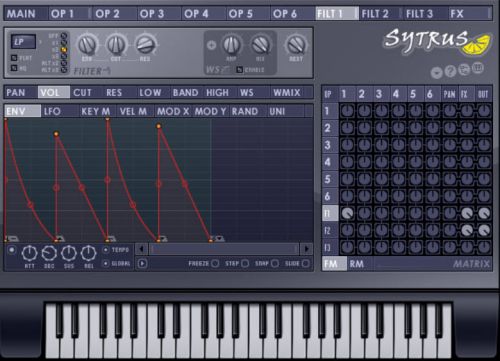
Task: Toggle the FLAT filter checkbox
Action: coord(14,58)
